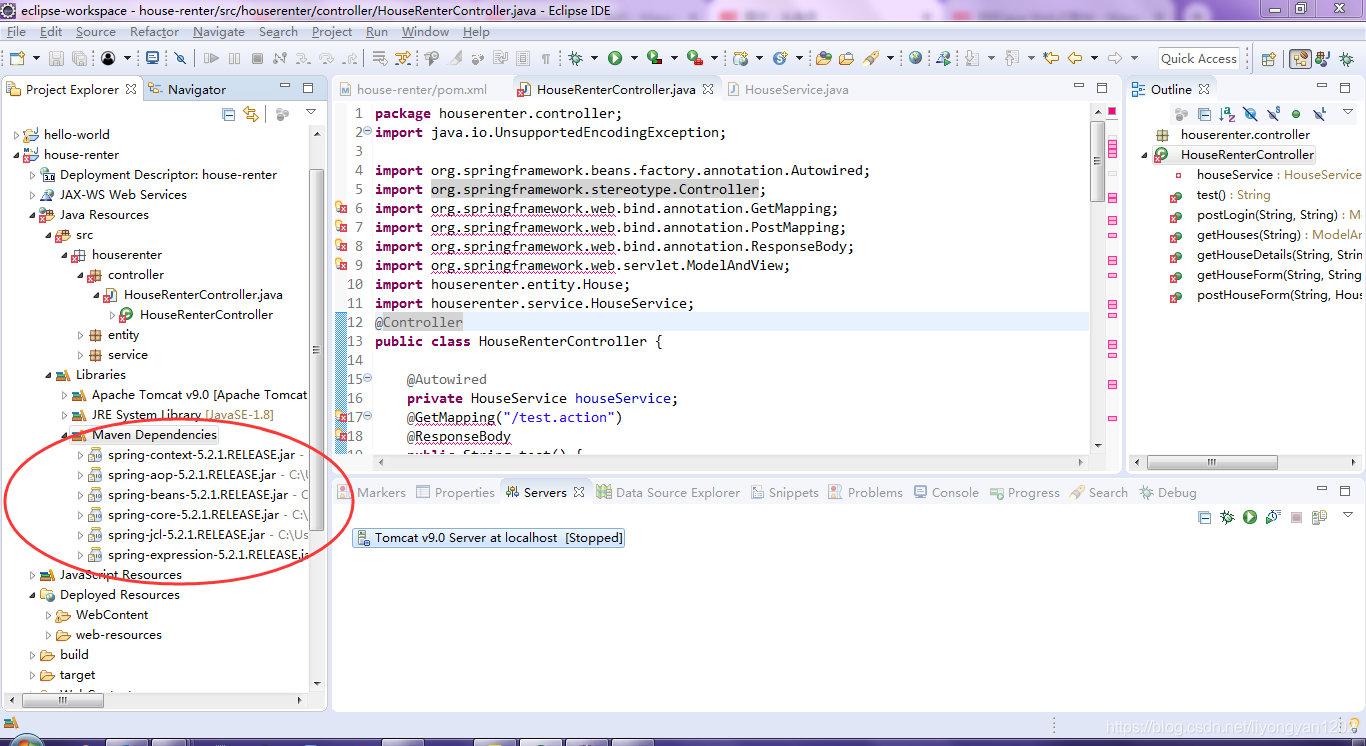The width and height of the screenshot is (1366, 746).
Task: Open the Run button dropdown arrow
Action: click(634, 59)
